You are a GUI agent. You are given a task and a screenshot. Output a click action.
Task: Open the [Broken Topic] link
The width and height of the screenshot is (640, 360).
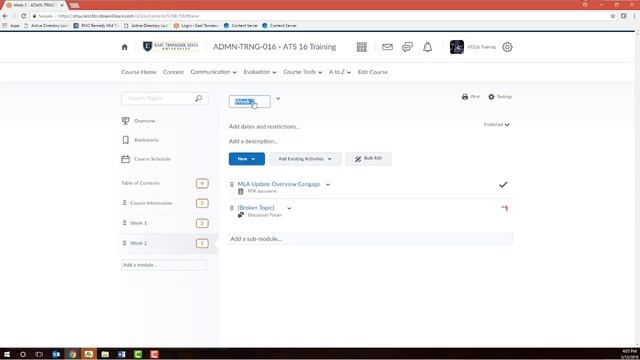pyautogui.click(x=256, y=208)
